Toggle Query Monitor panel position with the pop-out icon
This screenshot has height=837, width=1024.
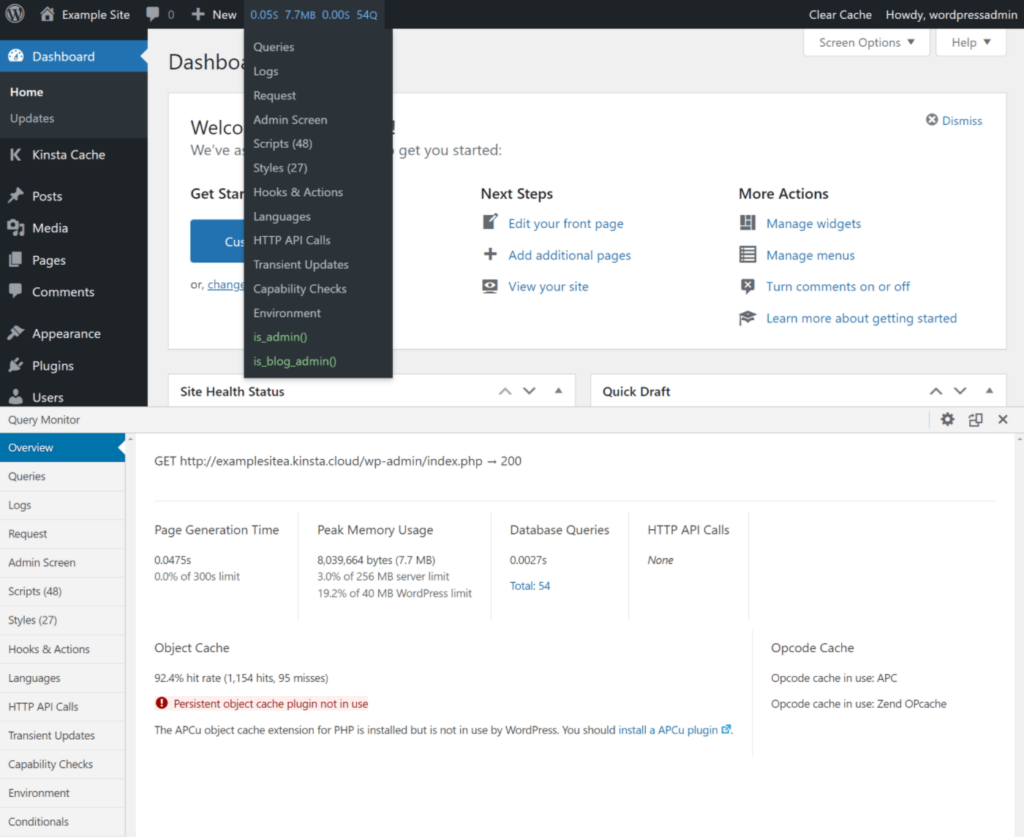coord(975,419)
